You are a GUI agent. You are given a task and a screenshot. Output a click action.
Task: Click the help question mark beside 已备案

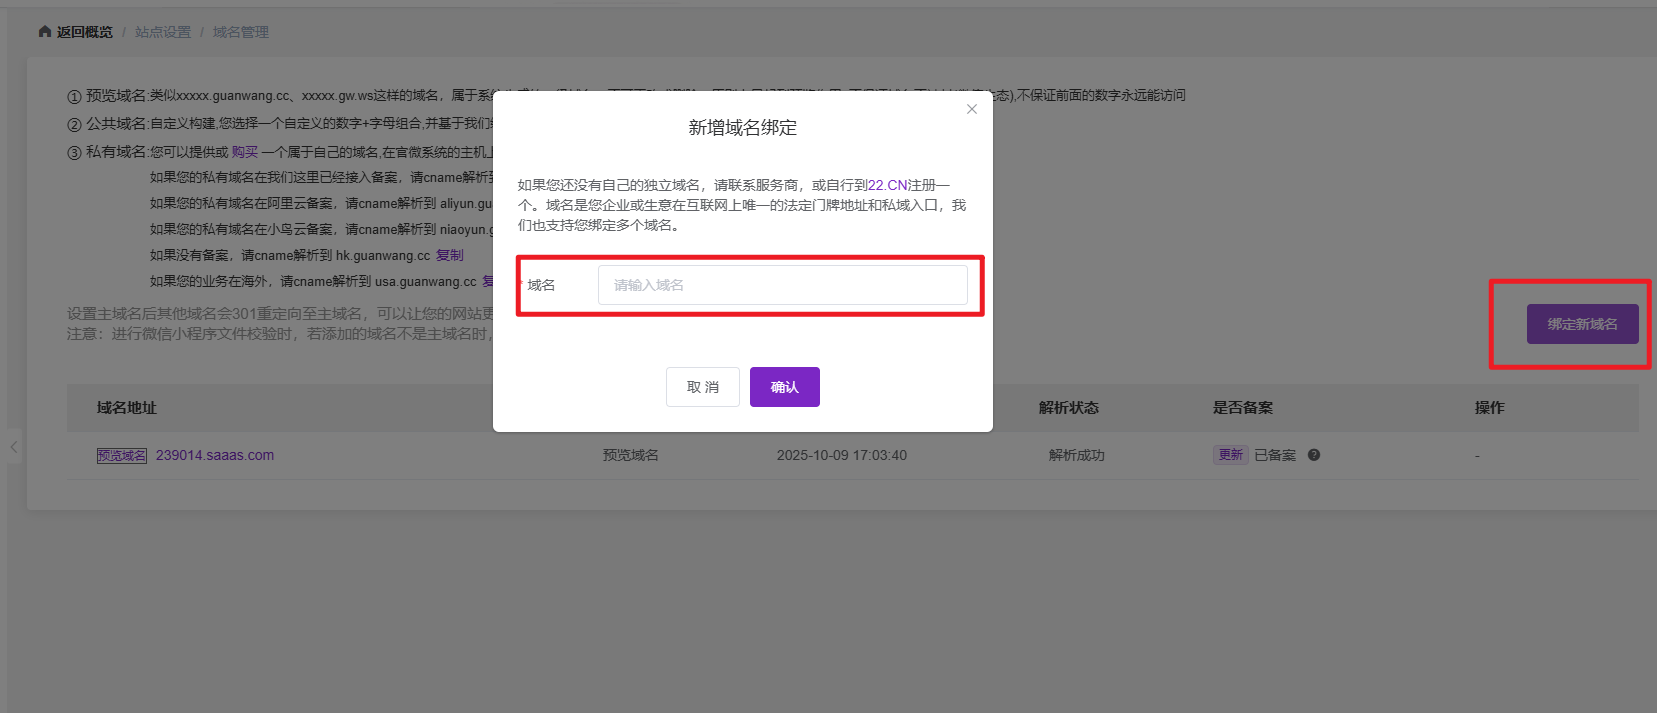1314,455
